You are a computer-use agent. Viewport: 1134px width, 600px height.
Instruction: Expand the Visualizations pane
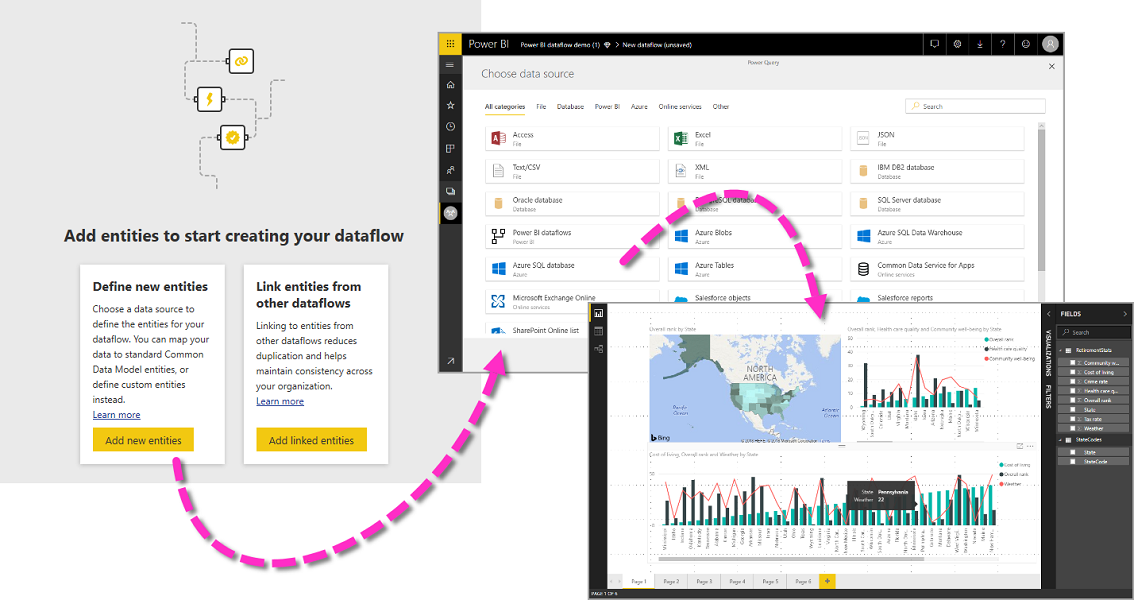coord(1049,353)
